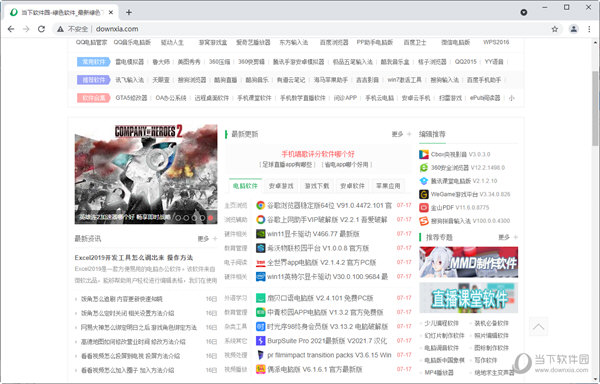Click the WPS2016 link in top row
This screenshot has height=384, width=600.
click(x=496, y=42)
